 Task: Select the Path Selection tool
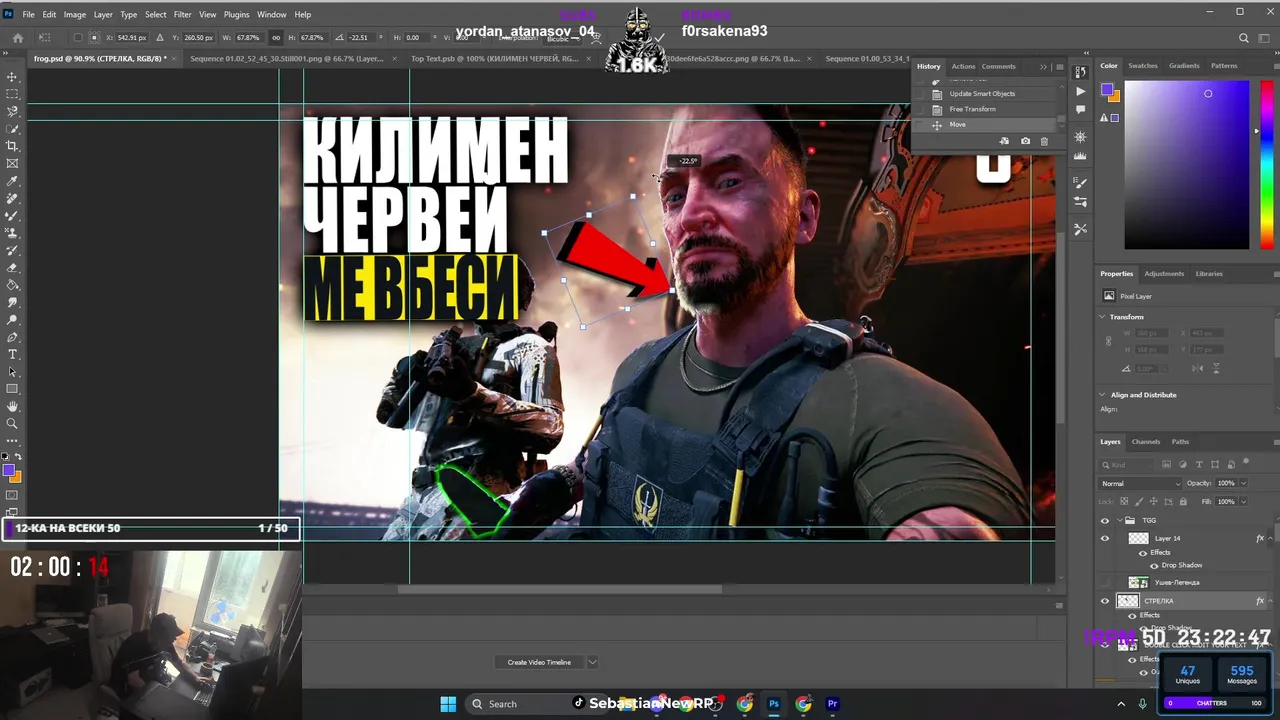pos(12,371)
